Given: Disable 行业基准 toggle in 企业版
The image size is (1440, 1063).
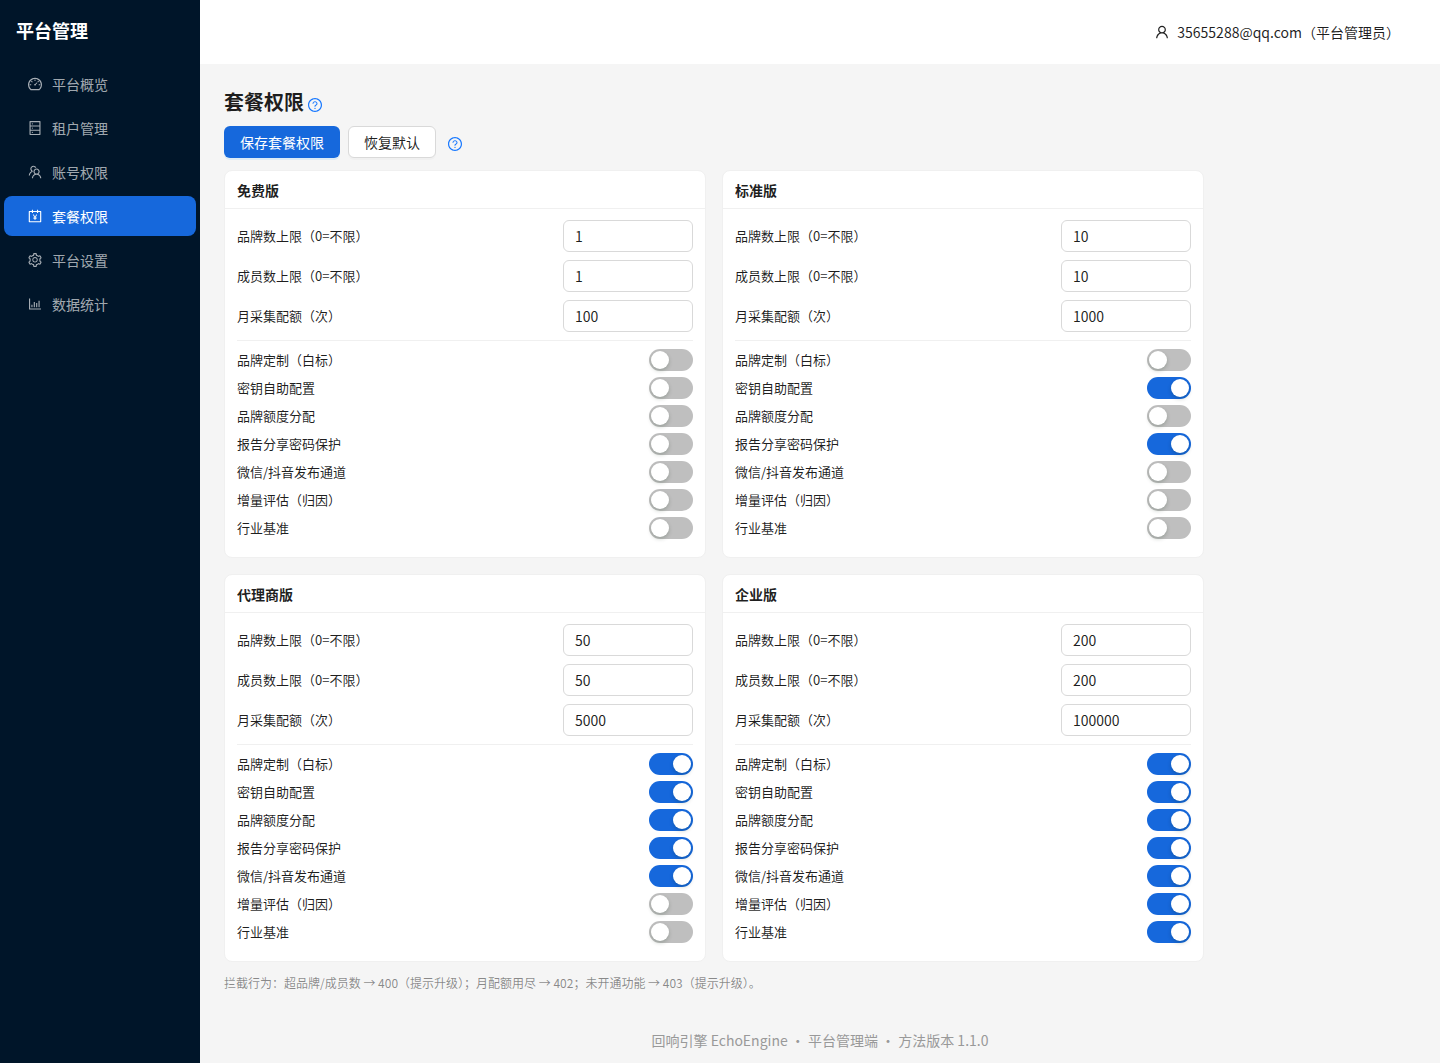Looking at the screenshot, I should tap(1169, 932).
